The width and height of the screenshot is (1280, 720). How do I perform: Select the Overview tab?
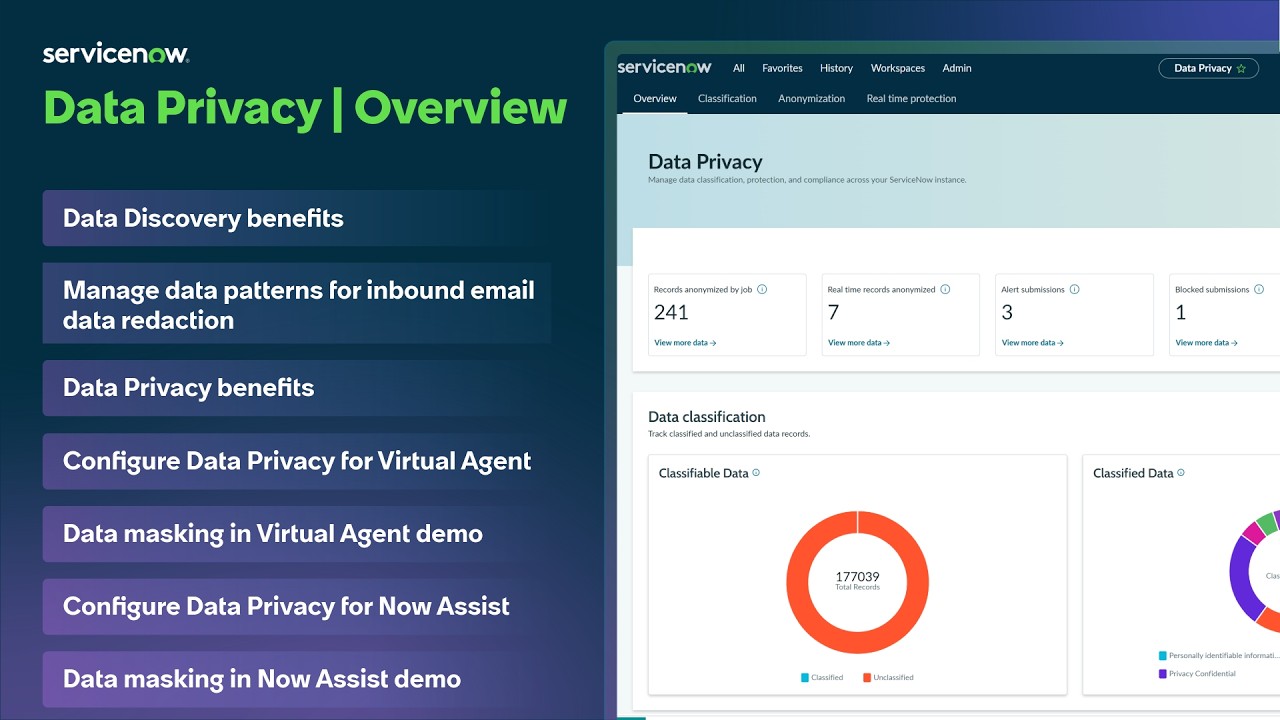(x=655, y=98)
